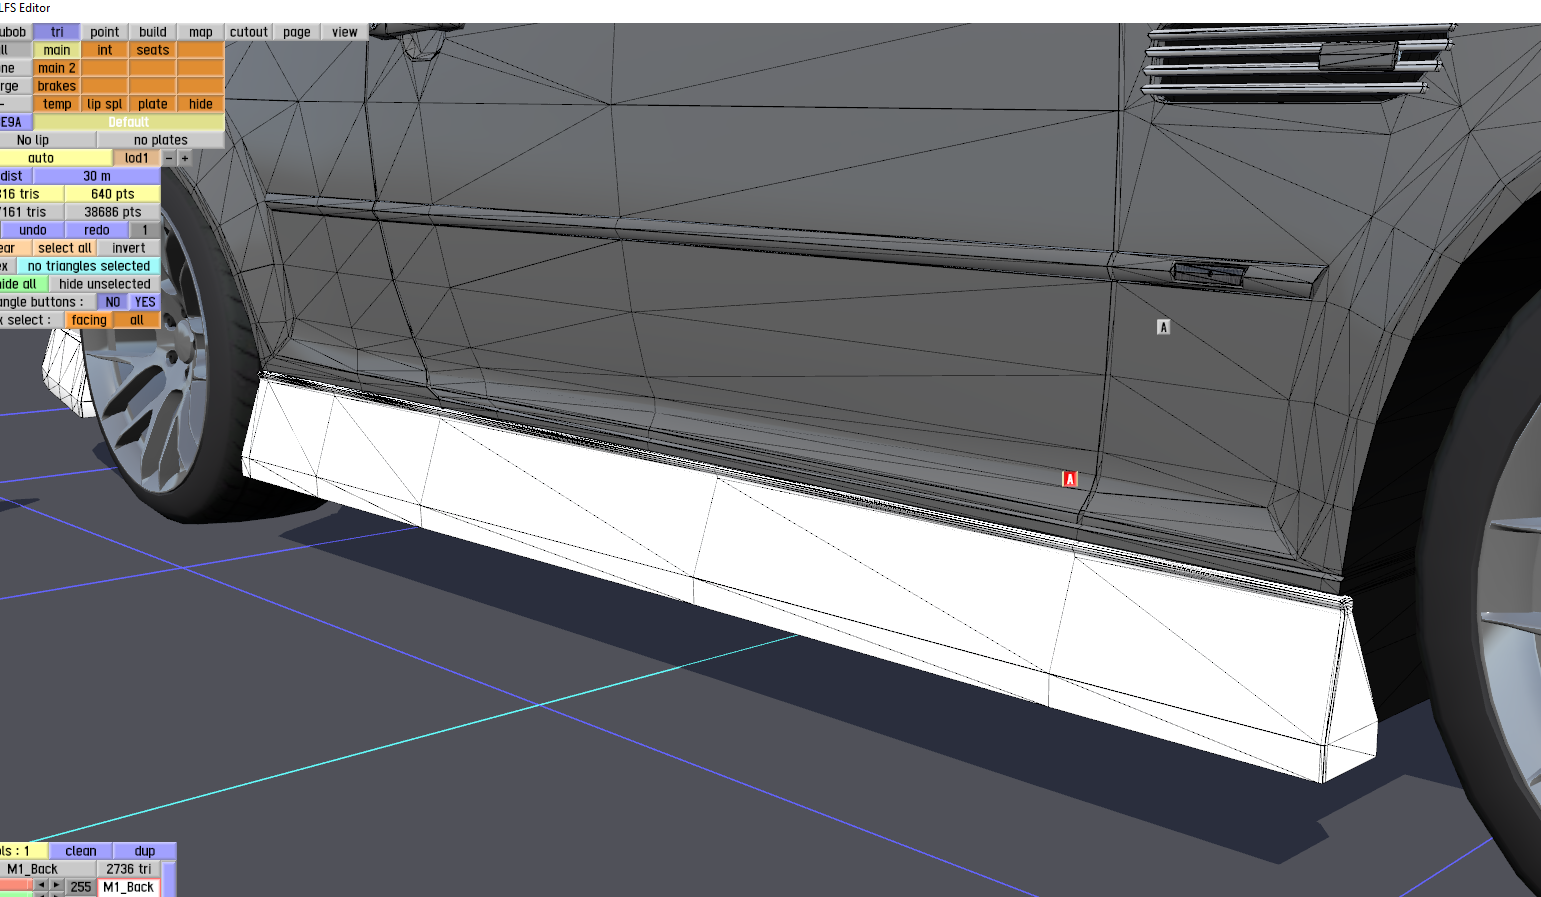Click the undo count value 1

coord(145,230)
